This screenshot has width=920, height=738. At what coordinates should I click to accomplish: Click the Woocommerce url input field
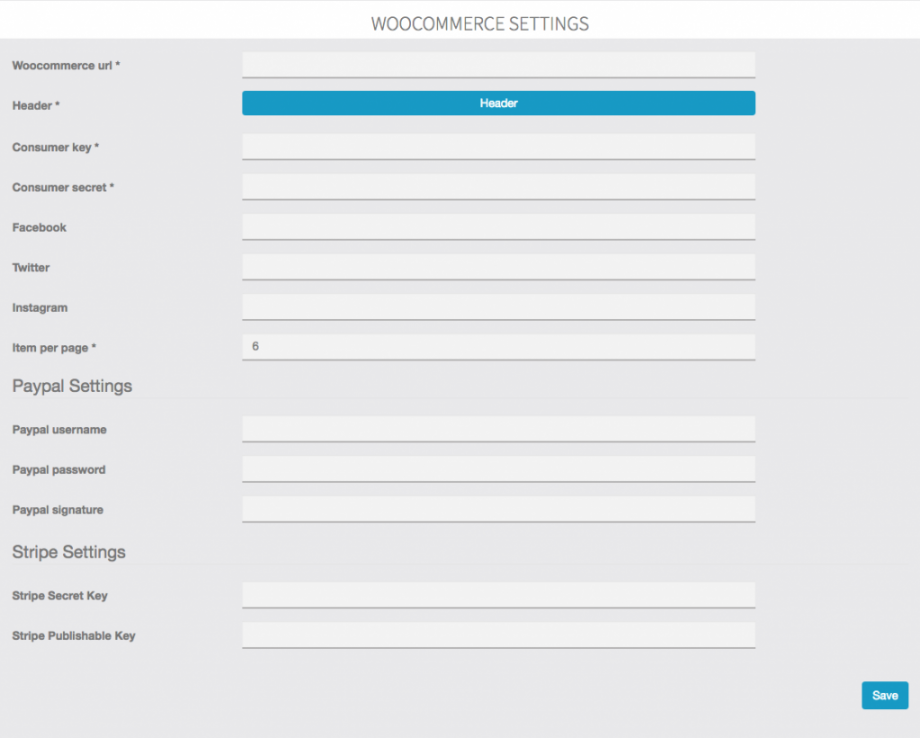[x=498, y=65]
